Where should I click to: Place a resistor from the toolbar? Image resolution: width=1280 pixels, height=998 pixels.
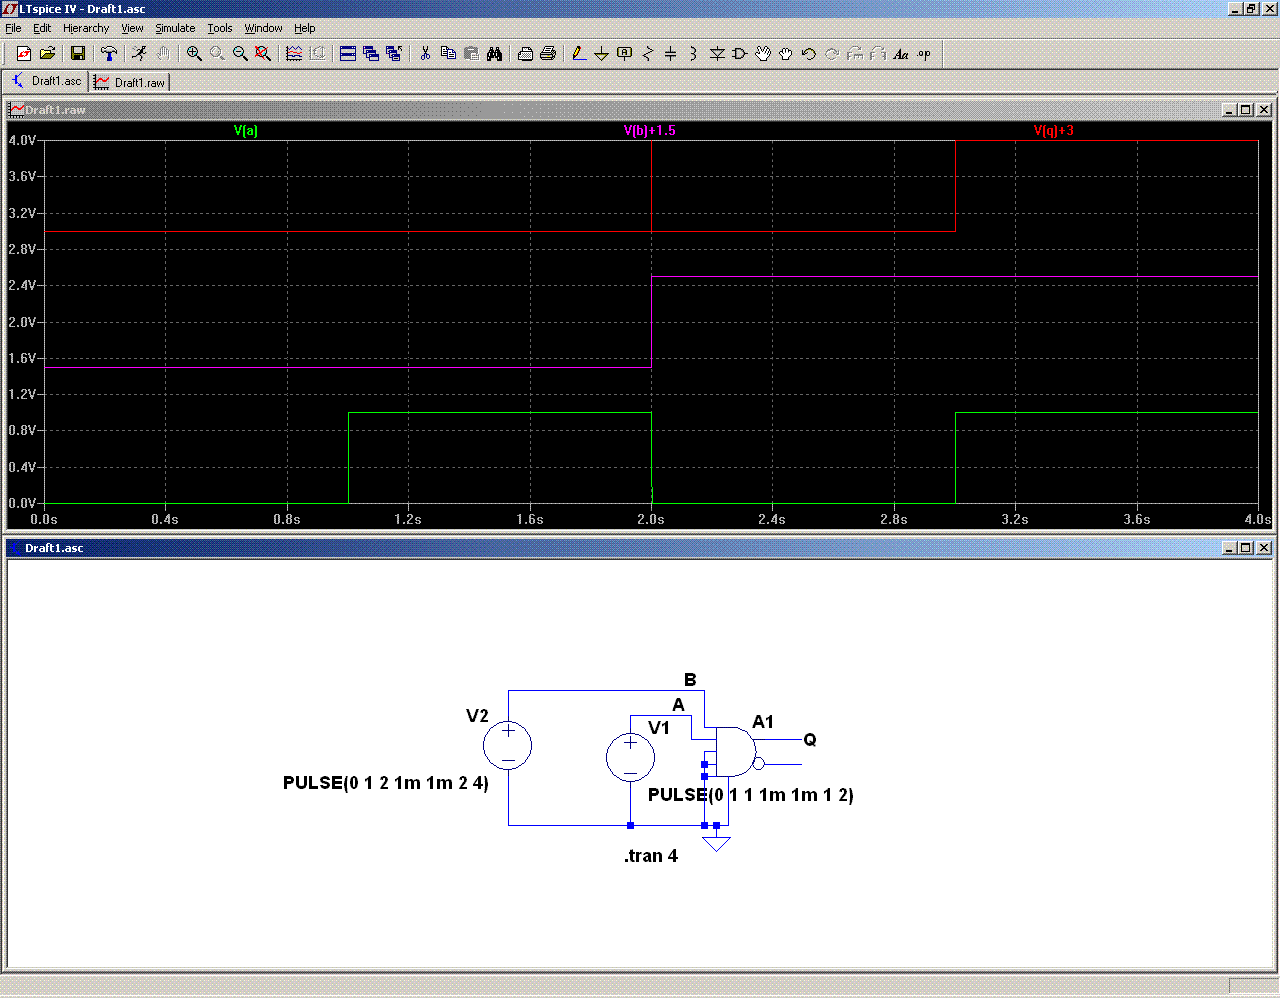647,54
